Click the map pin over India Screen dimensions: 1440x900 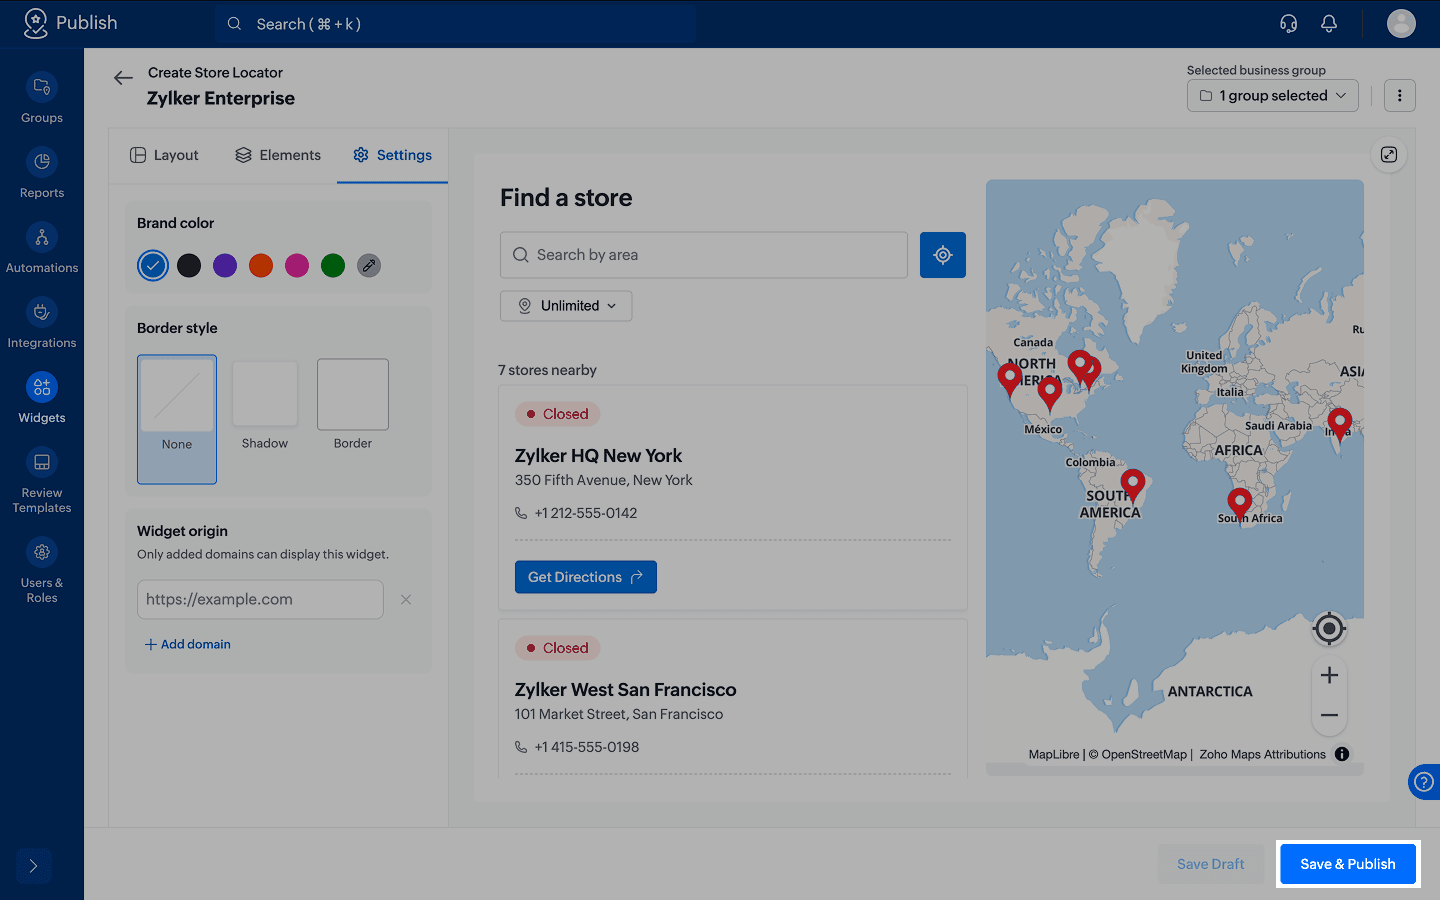1340,424
